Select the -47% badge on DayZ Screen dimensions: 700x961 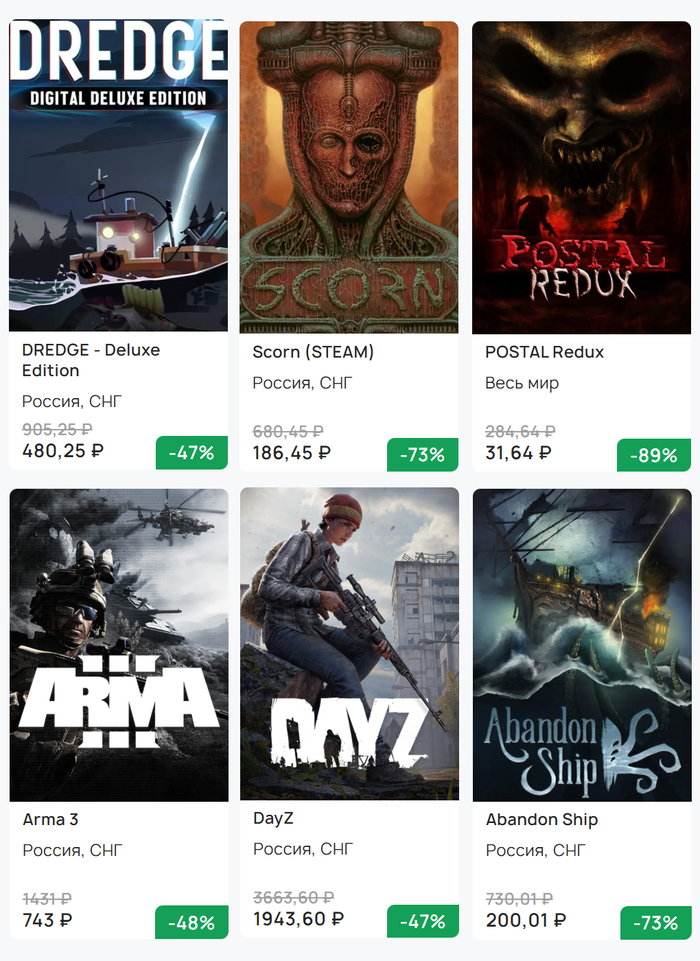[423, 921]
